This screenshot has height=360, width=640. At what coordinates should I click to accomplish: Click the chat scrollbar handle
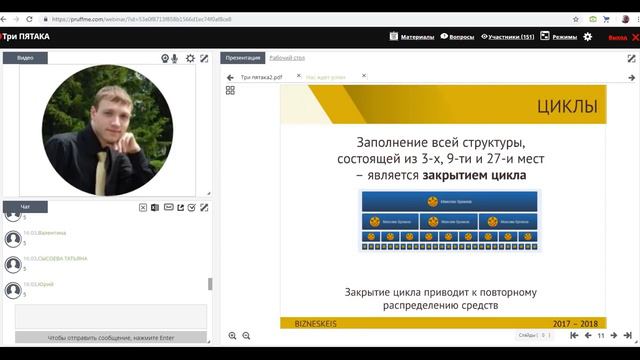coord(210,284)
